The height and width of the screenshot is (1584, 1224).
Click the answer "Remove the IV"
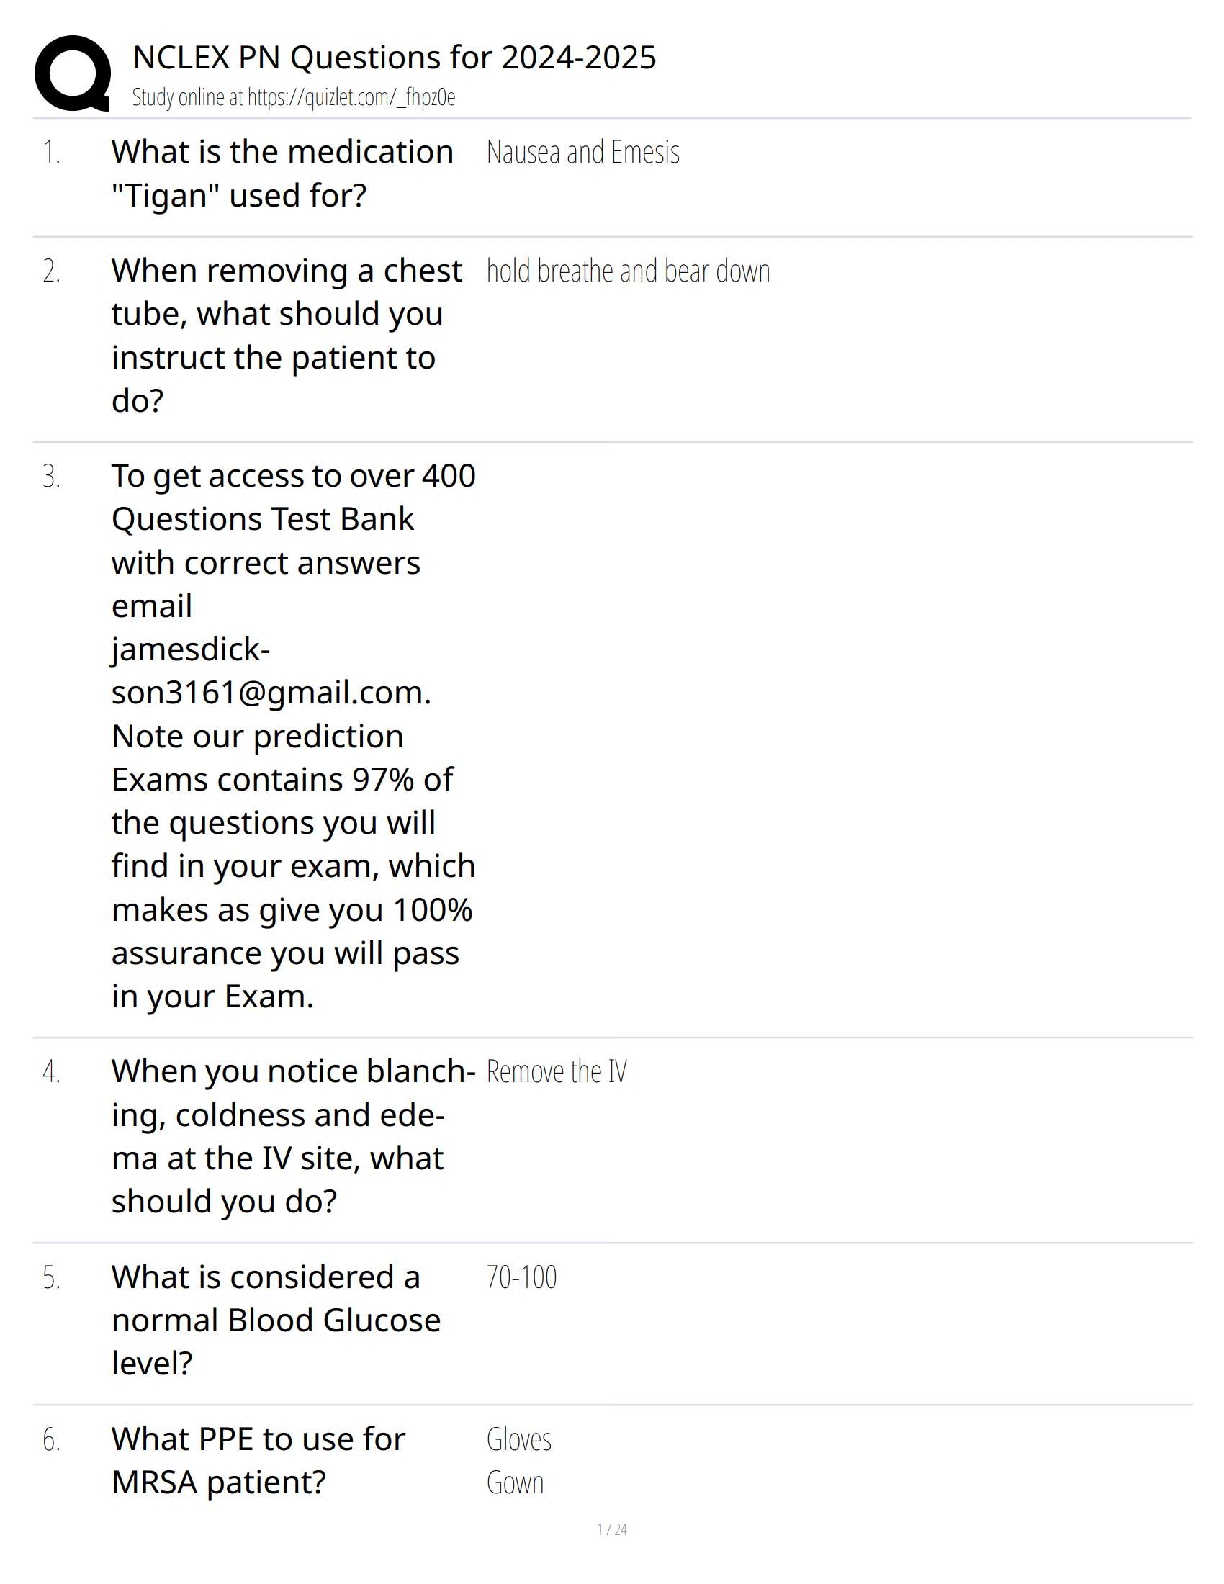(556, 1072)
